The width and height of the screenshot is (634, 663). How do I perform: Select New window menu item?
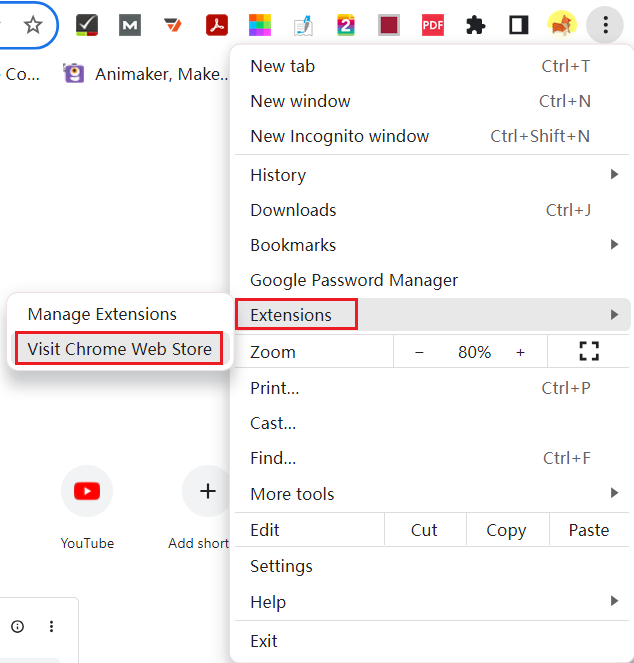click(x=431, y=101)
